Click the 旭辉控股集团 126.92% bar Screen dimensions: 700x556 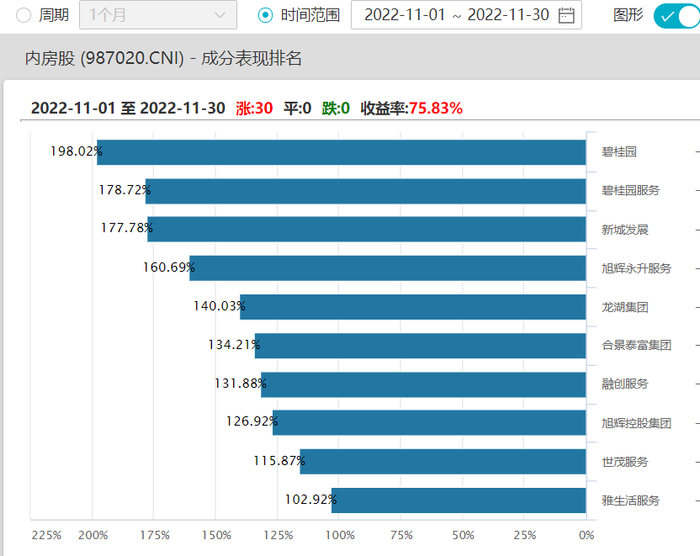[x=429, y=422]
